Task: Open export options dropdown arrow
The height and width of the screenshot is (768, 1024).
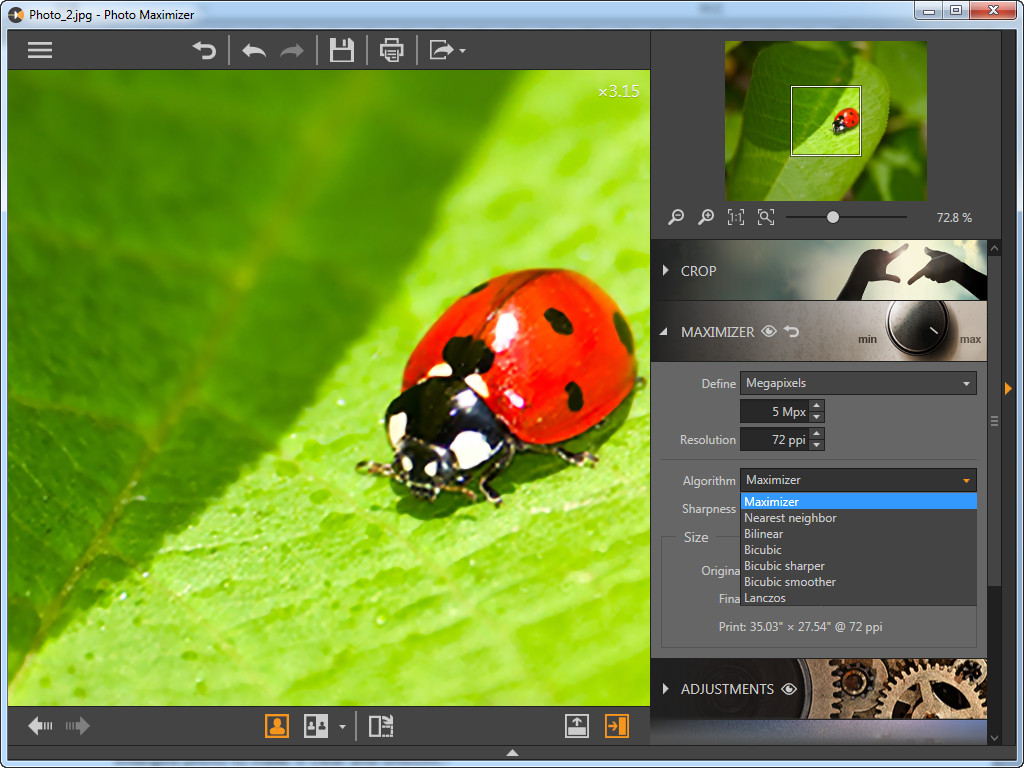Action: pos(462,51)
